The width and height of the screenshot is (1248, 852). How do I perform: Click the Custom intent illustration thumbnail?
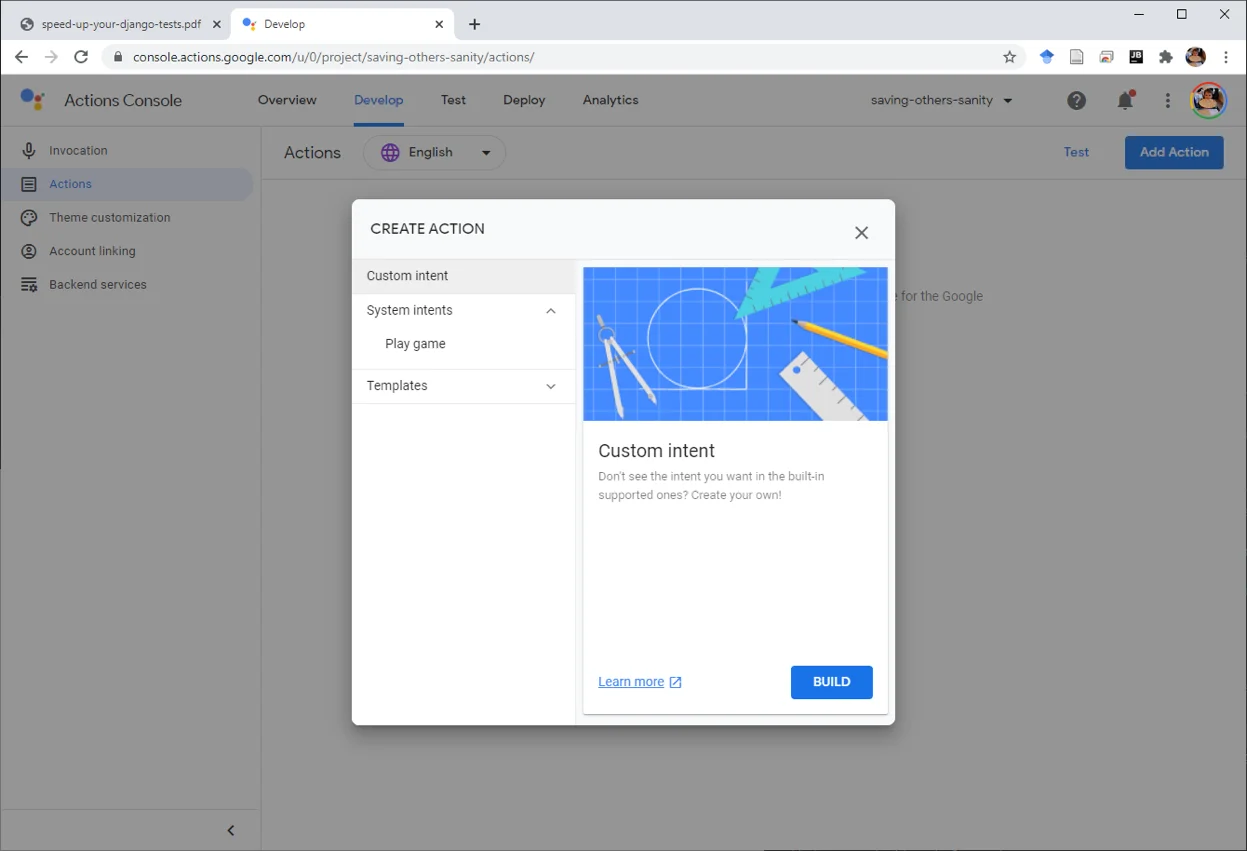pos(735,344)
